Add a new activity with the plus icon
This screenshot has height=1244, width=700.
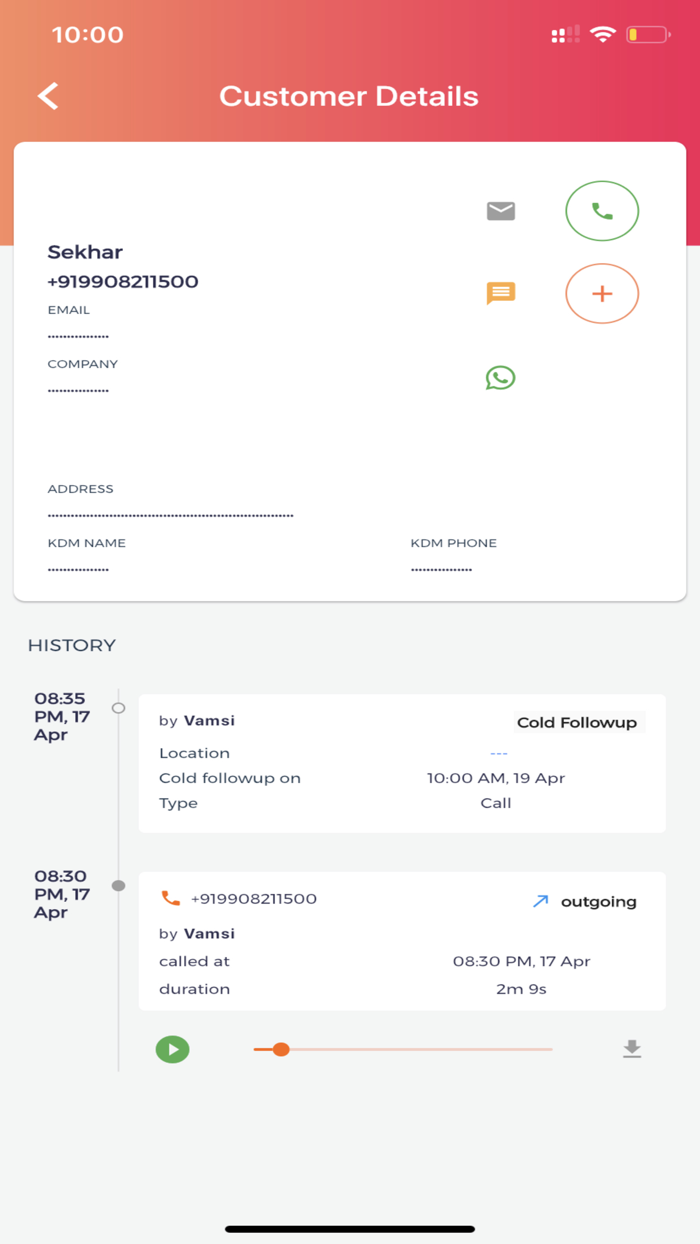[601, 293]
